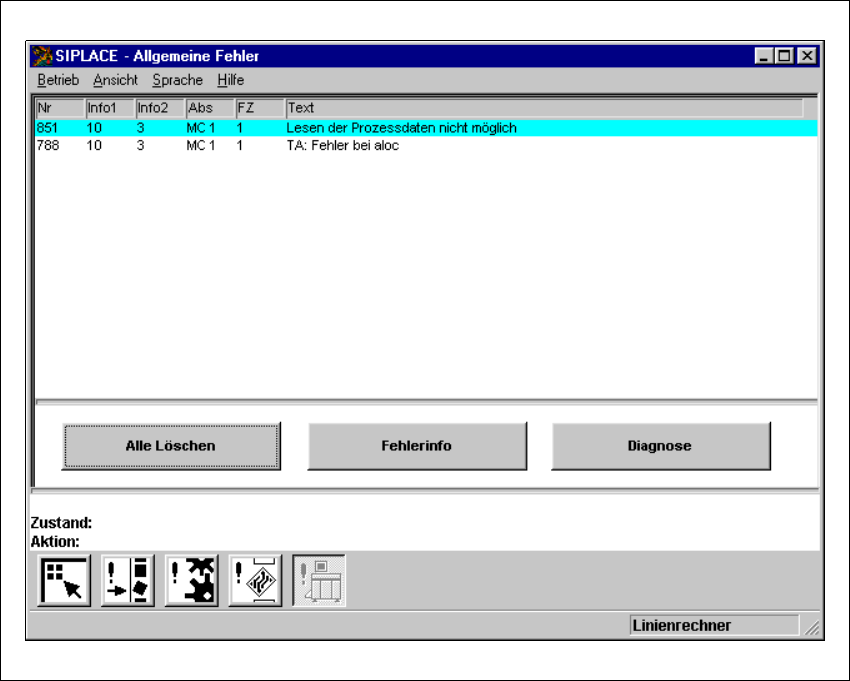Click the grid-with-cursor selection icon
The width and height of the screenshot is (850, 681).
click(64, 580)
